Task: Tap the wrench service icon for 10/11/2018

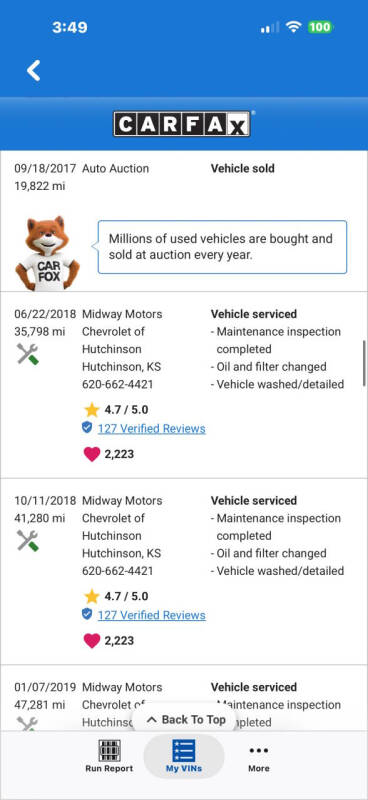Action: pyautogui.click(x=28, y=540)
